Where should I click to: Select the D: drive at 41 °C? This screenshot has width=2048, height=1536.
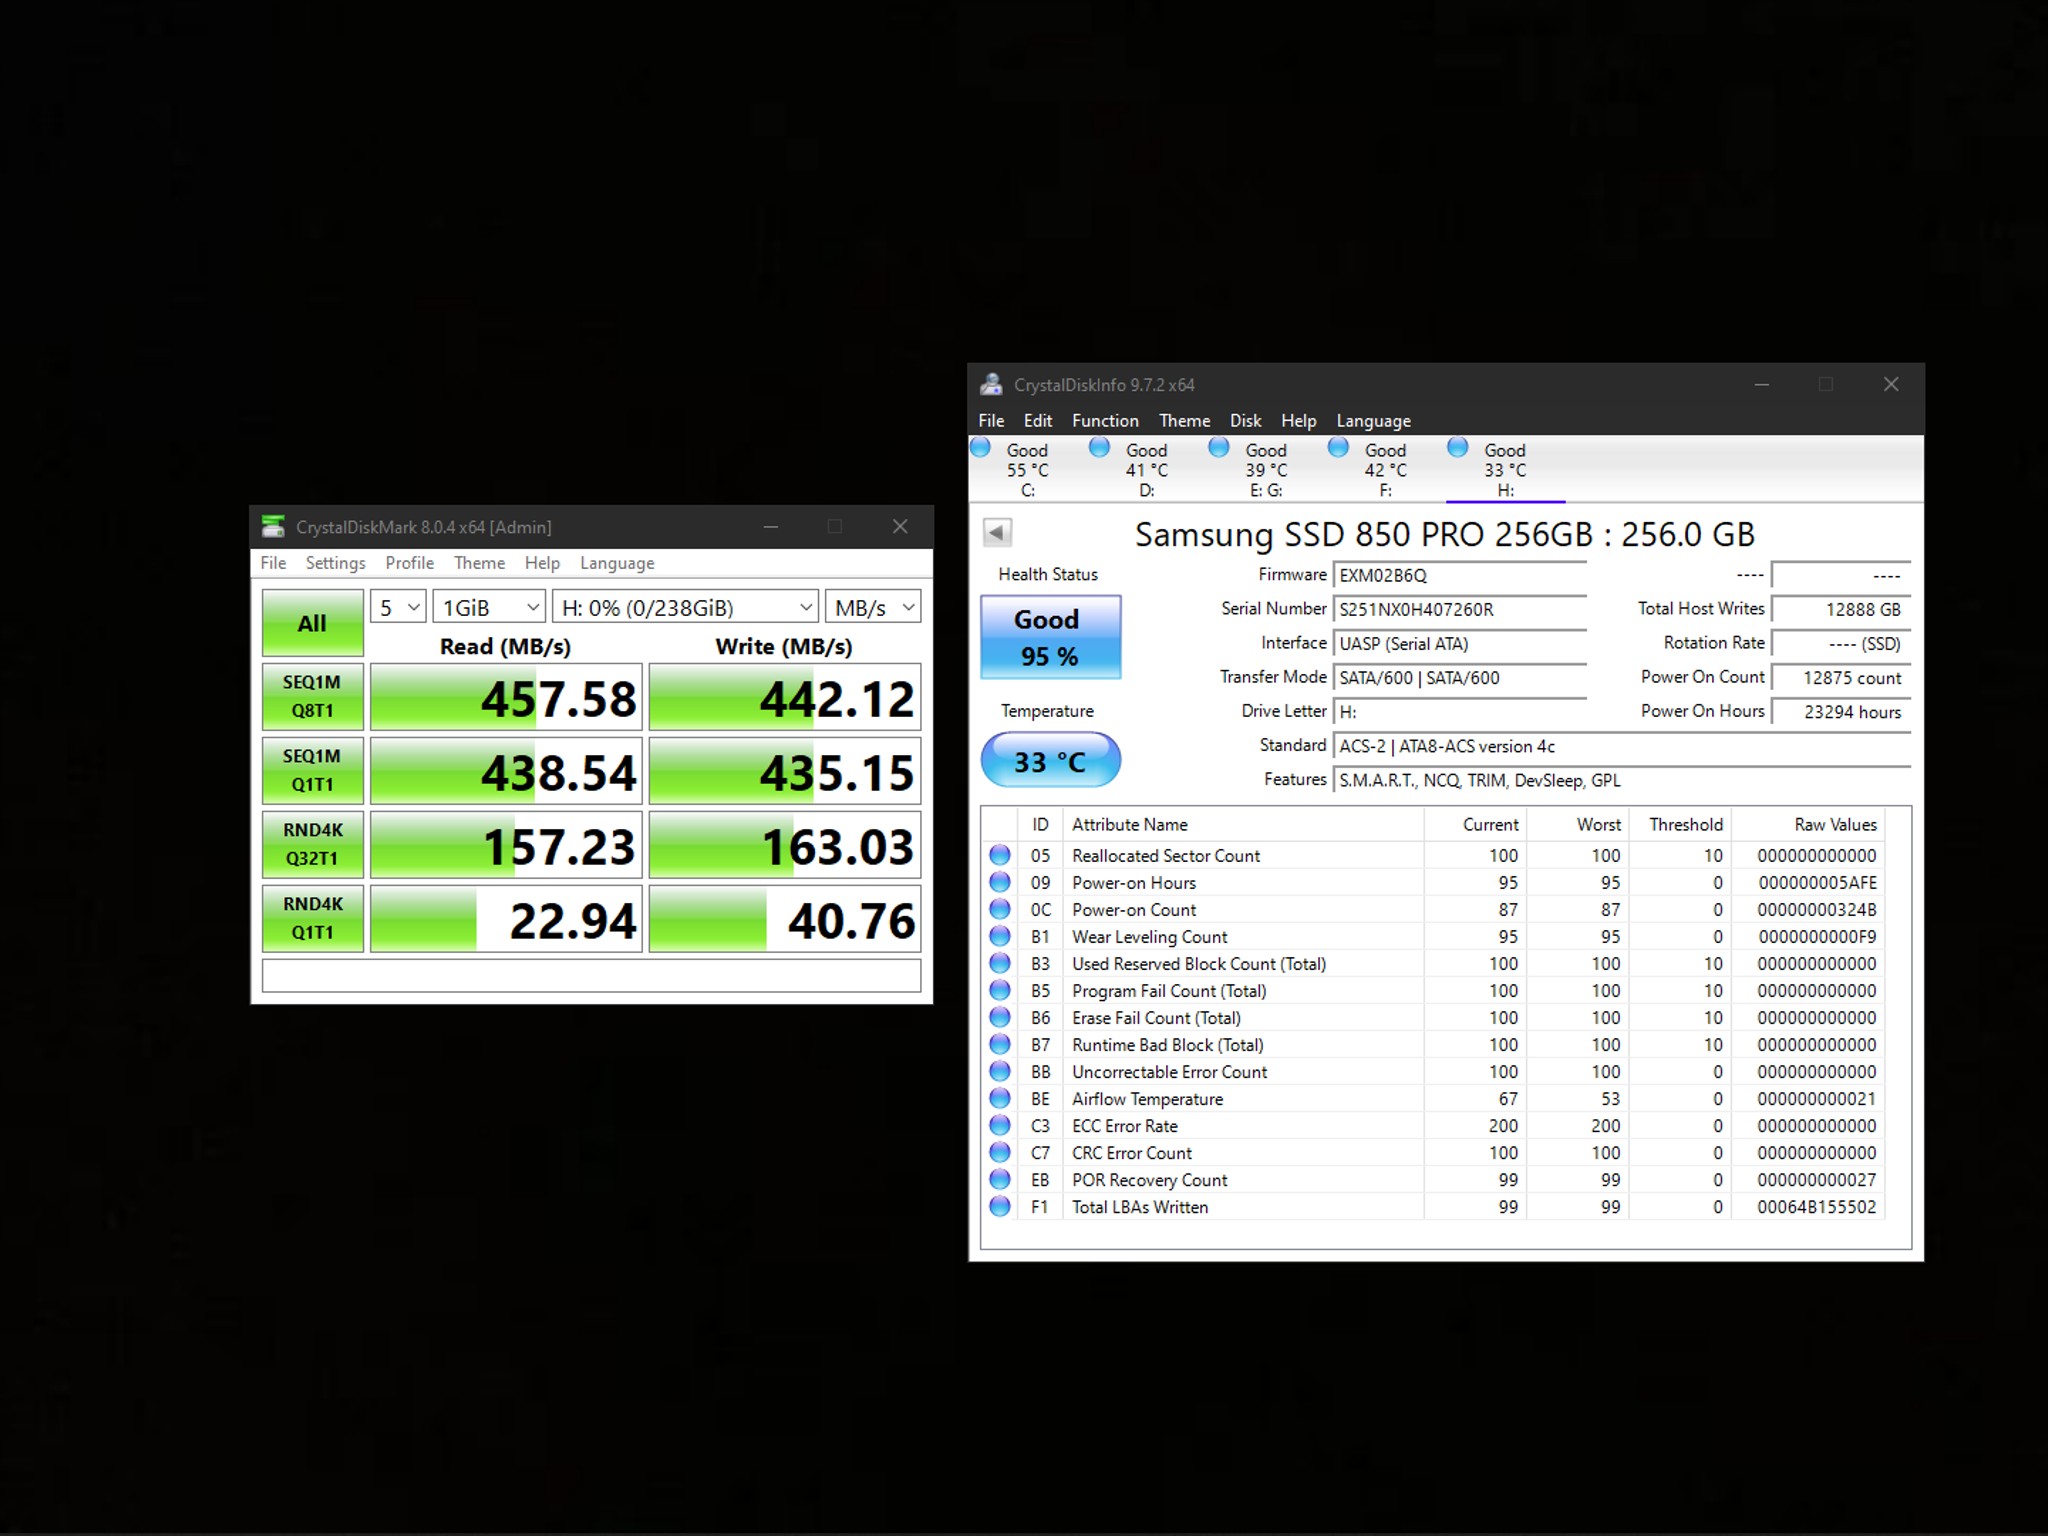click(1146, 469)
